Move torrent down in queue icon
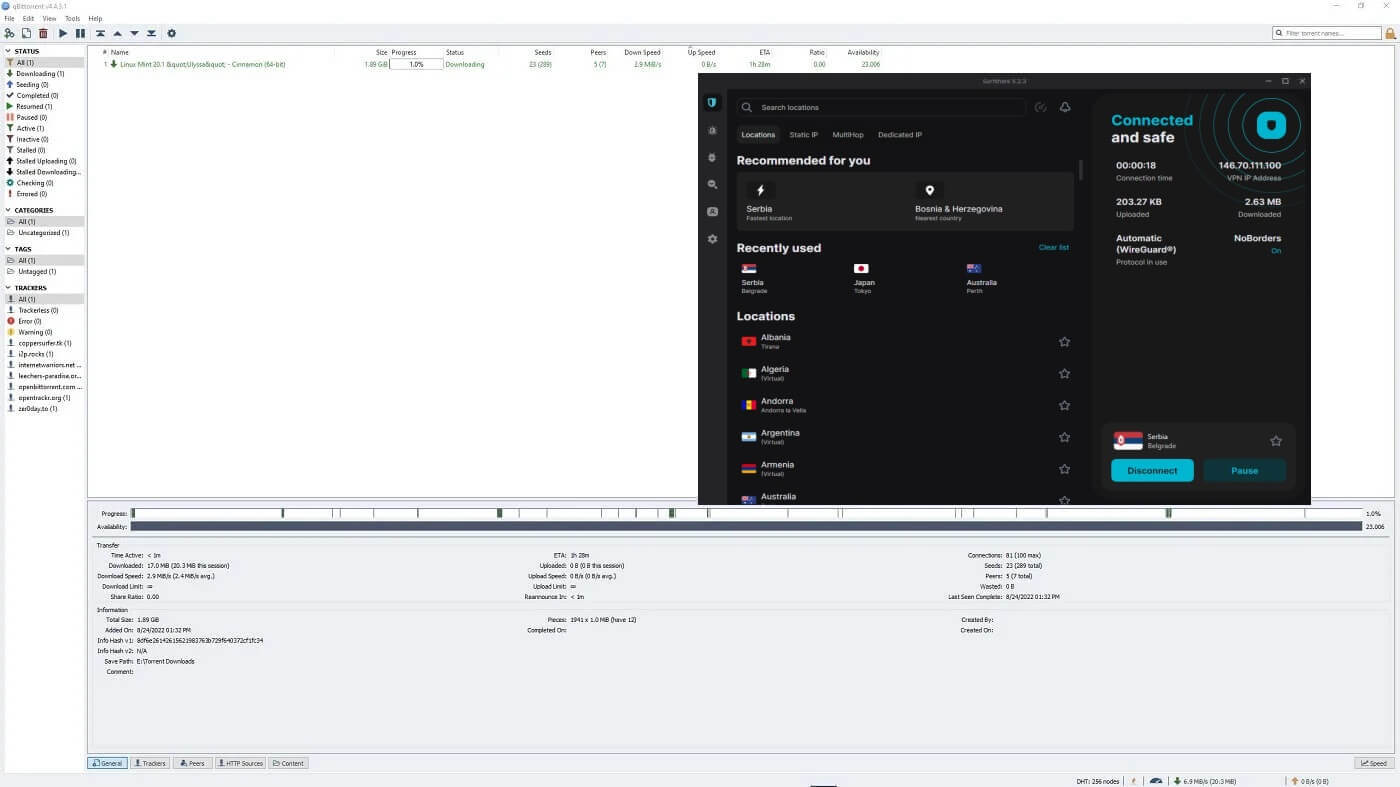This screenshot has width=1400, height=787. tap(134, 33)
